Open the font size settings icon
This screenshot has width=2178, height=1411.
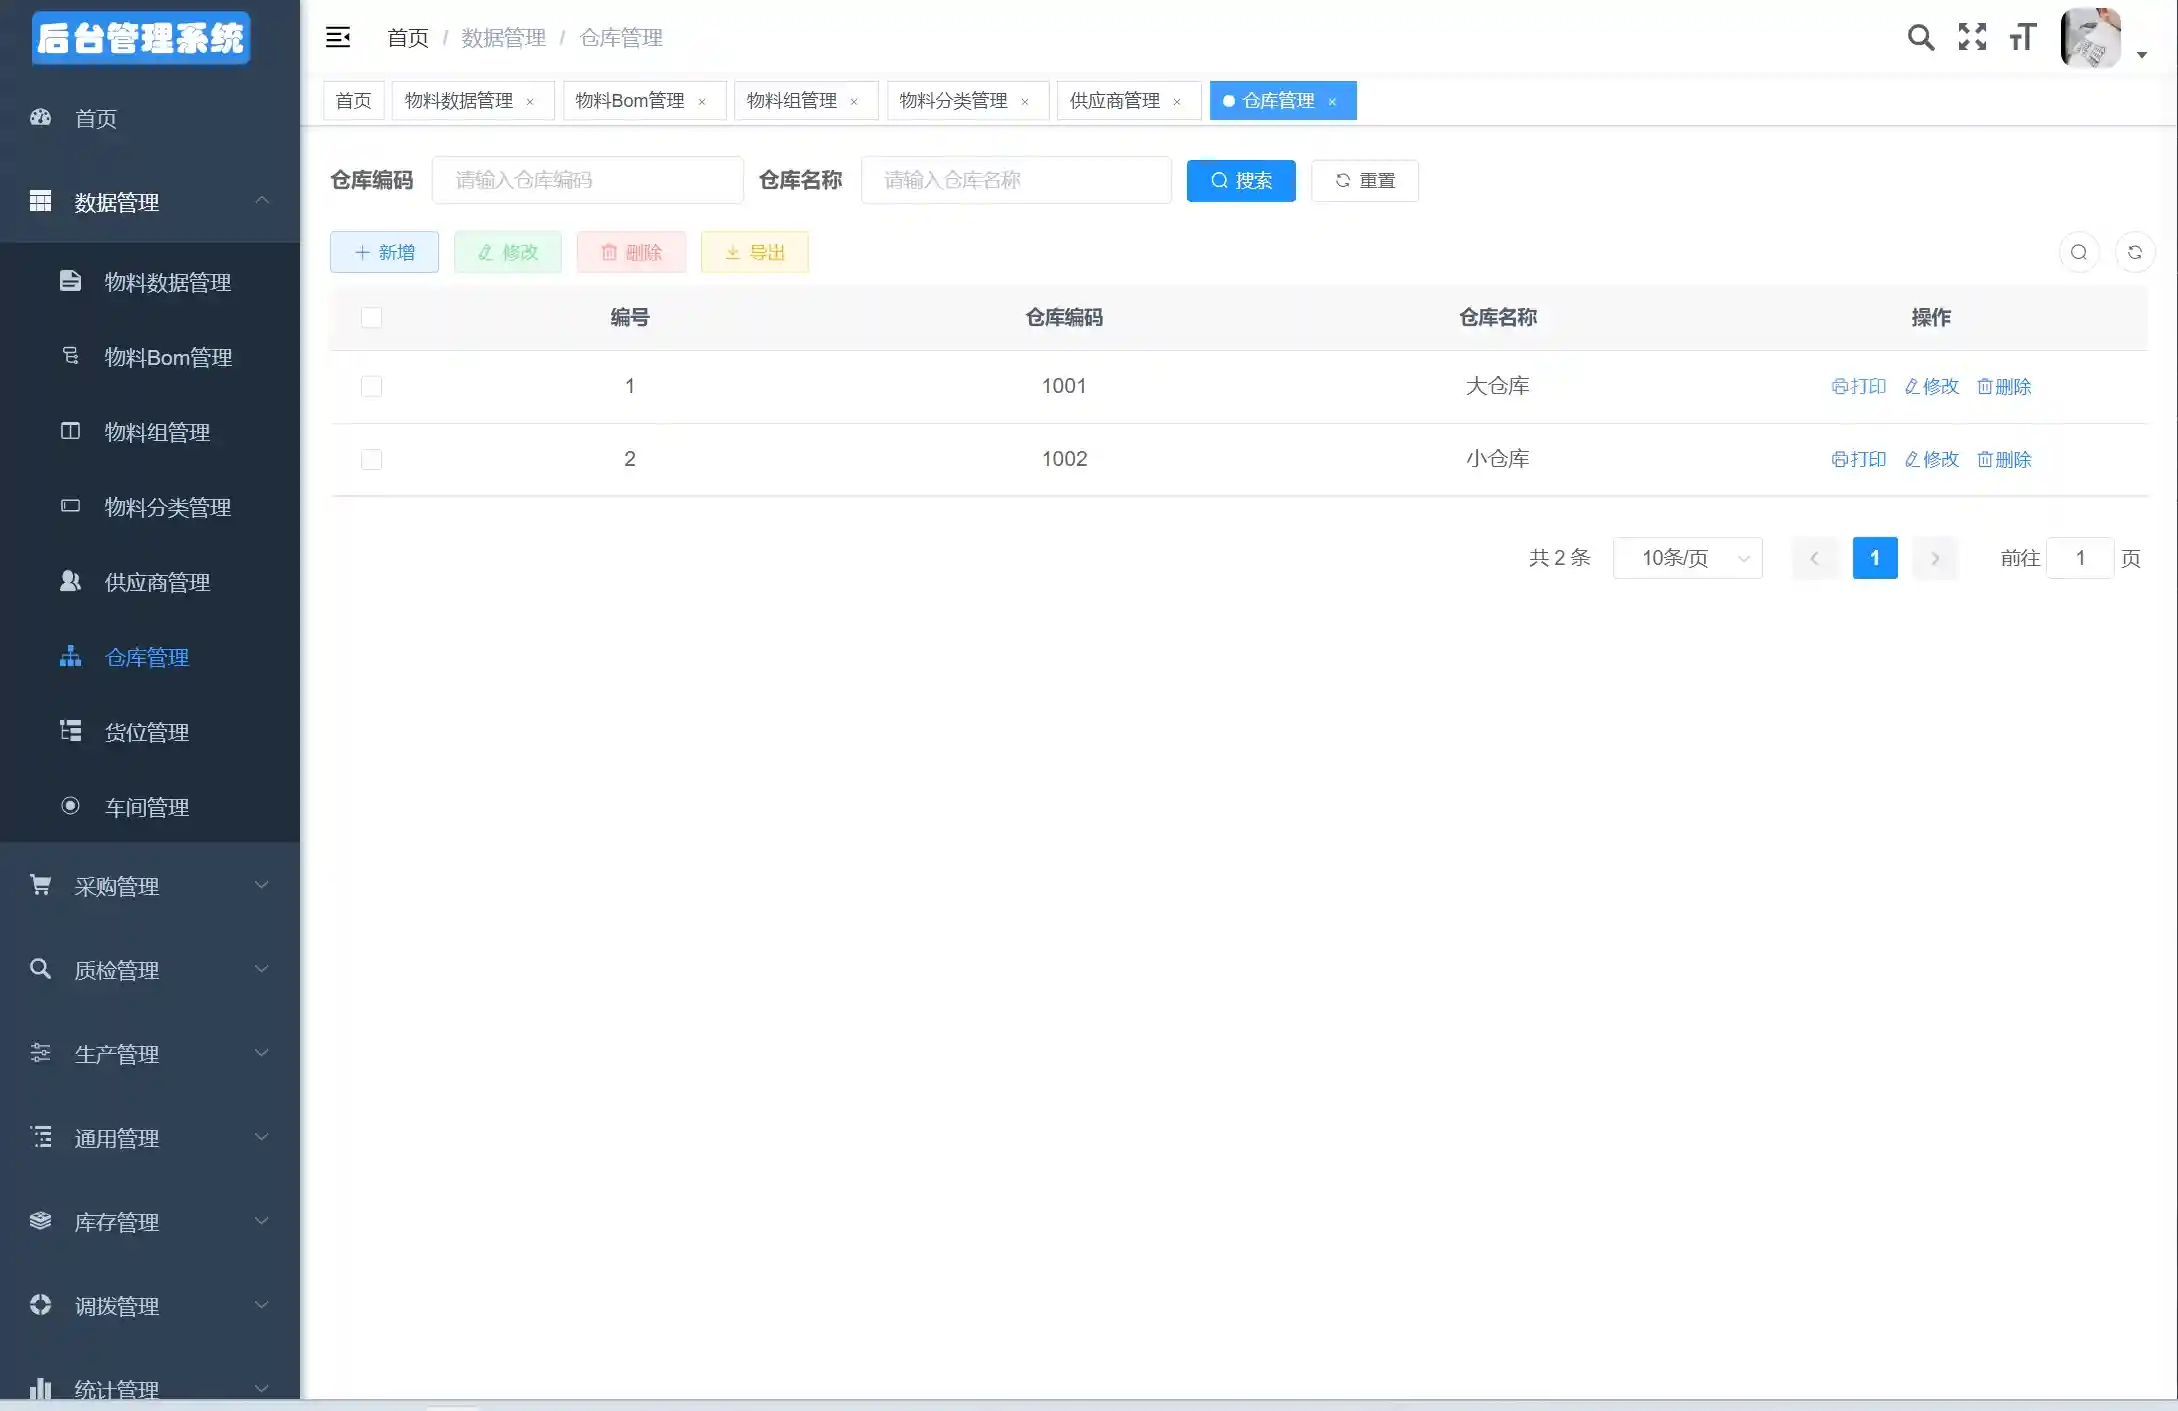click(2023, 38)
